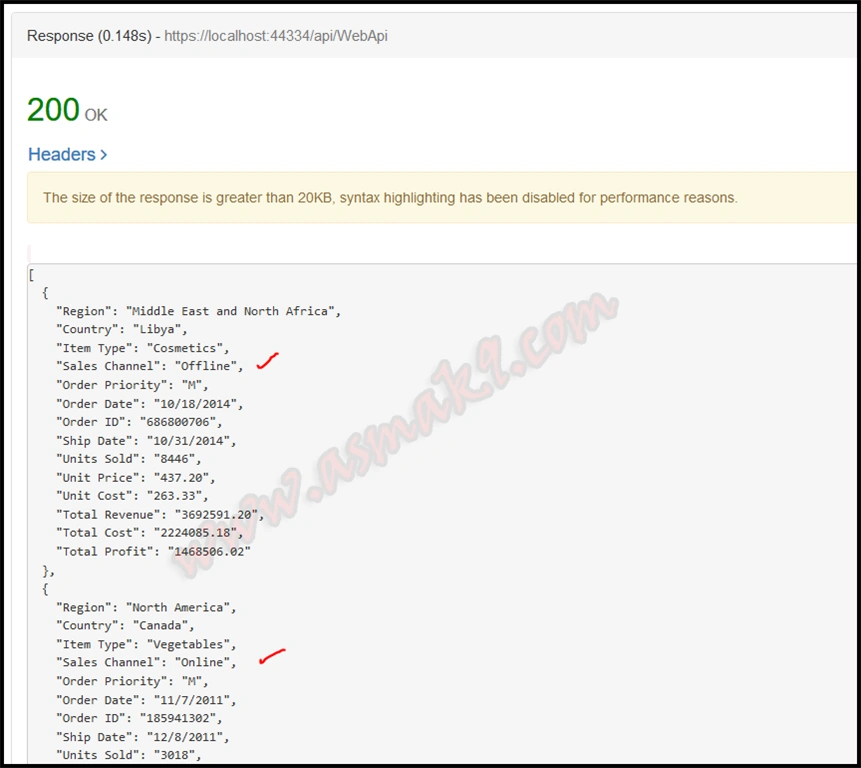Select the "Item Type": "Cosmetics" line
Viewport: 861px width, 768px height.
142,348
